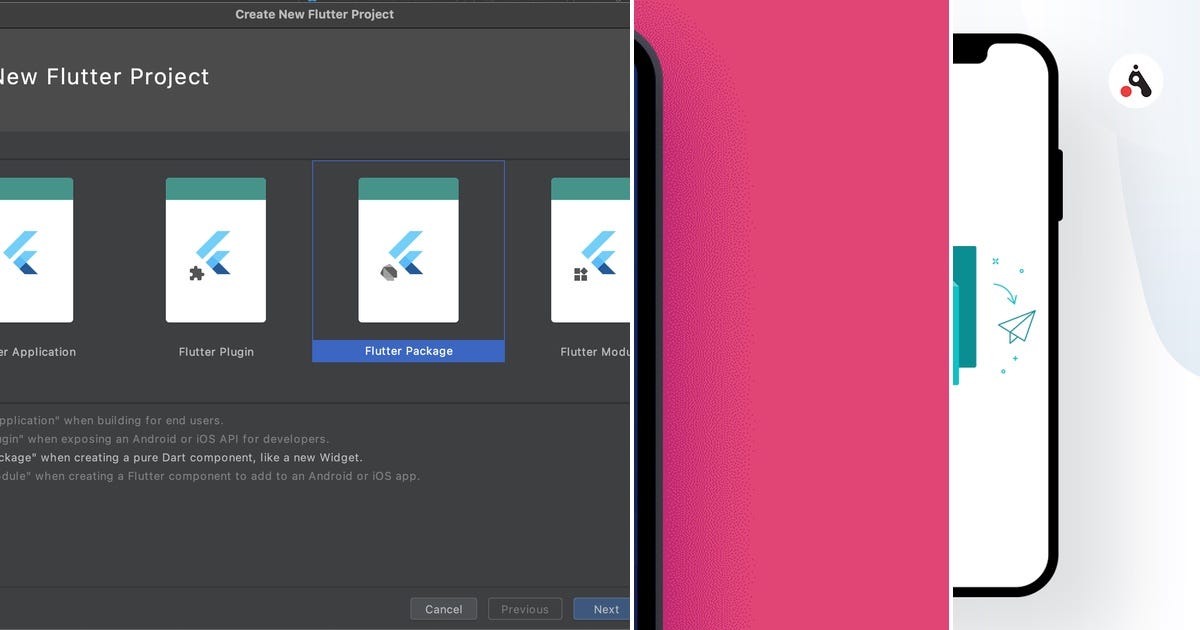The image size is (1200, 630).
Task: Click the teal header bar on the Flutter Package card
Action: click(408, 186)
